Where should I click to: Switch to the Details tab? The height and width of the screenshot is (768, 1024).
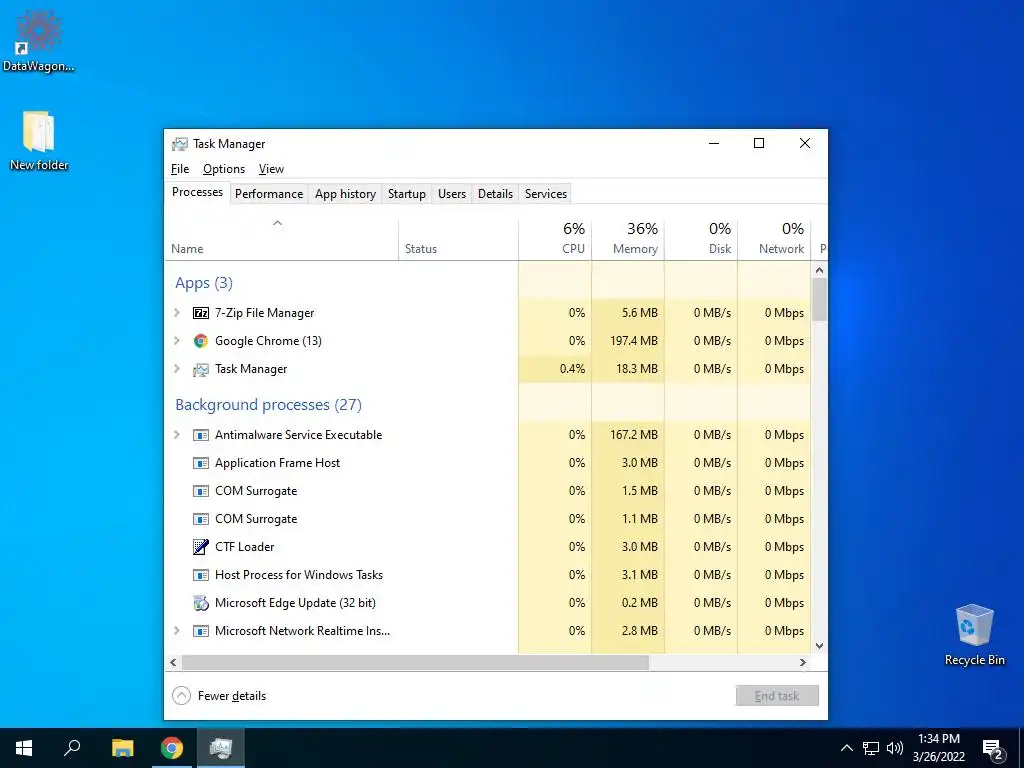tap(495, 194)
